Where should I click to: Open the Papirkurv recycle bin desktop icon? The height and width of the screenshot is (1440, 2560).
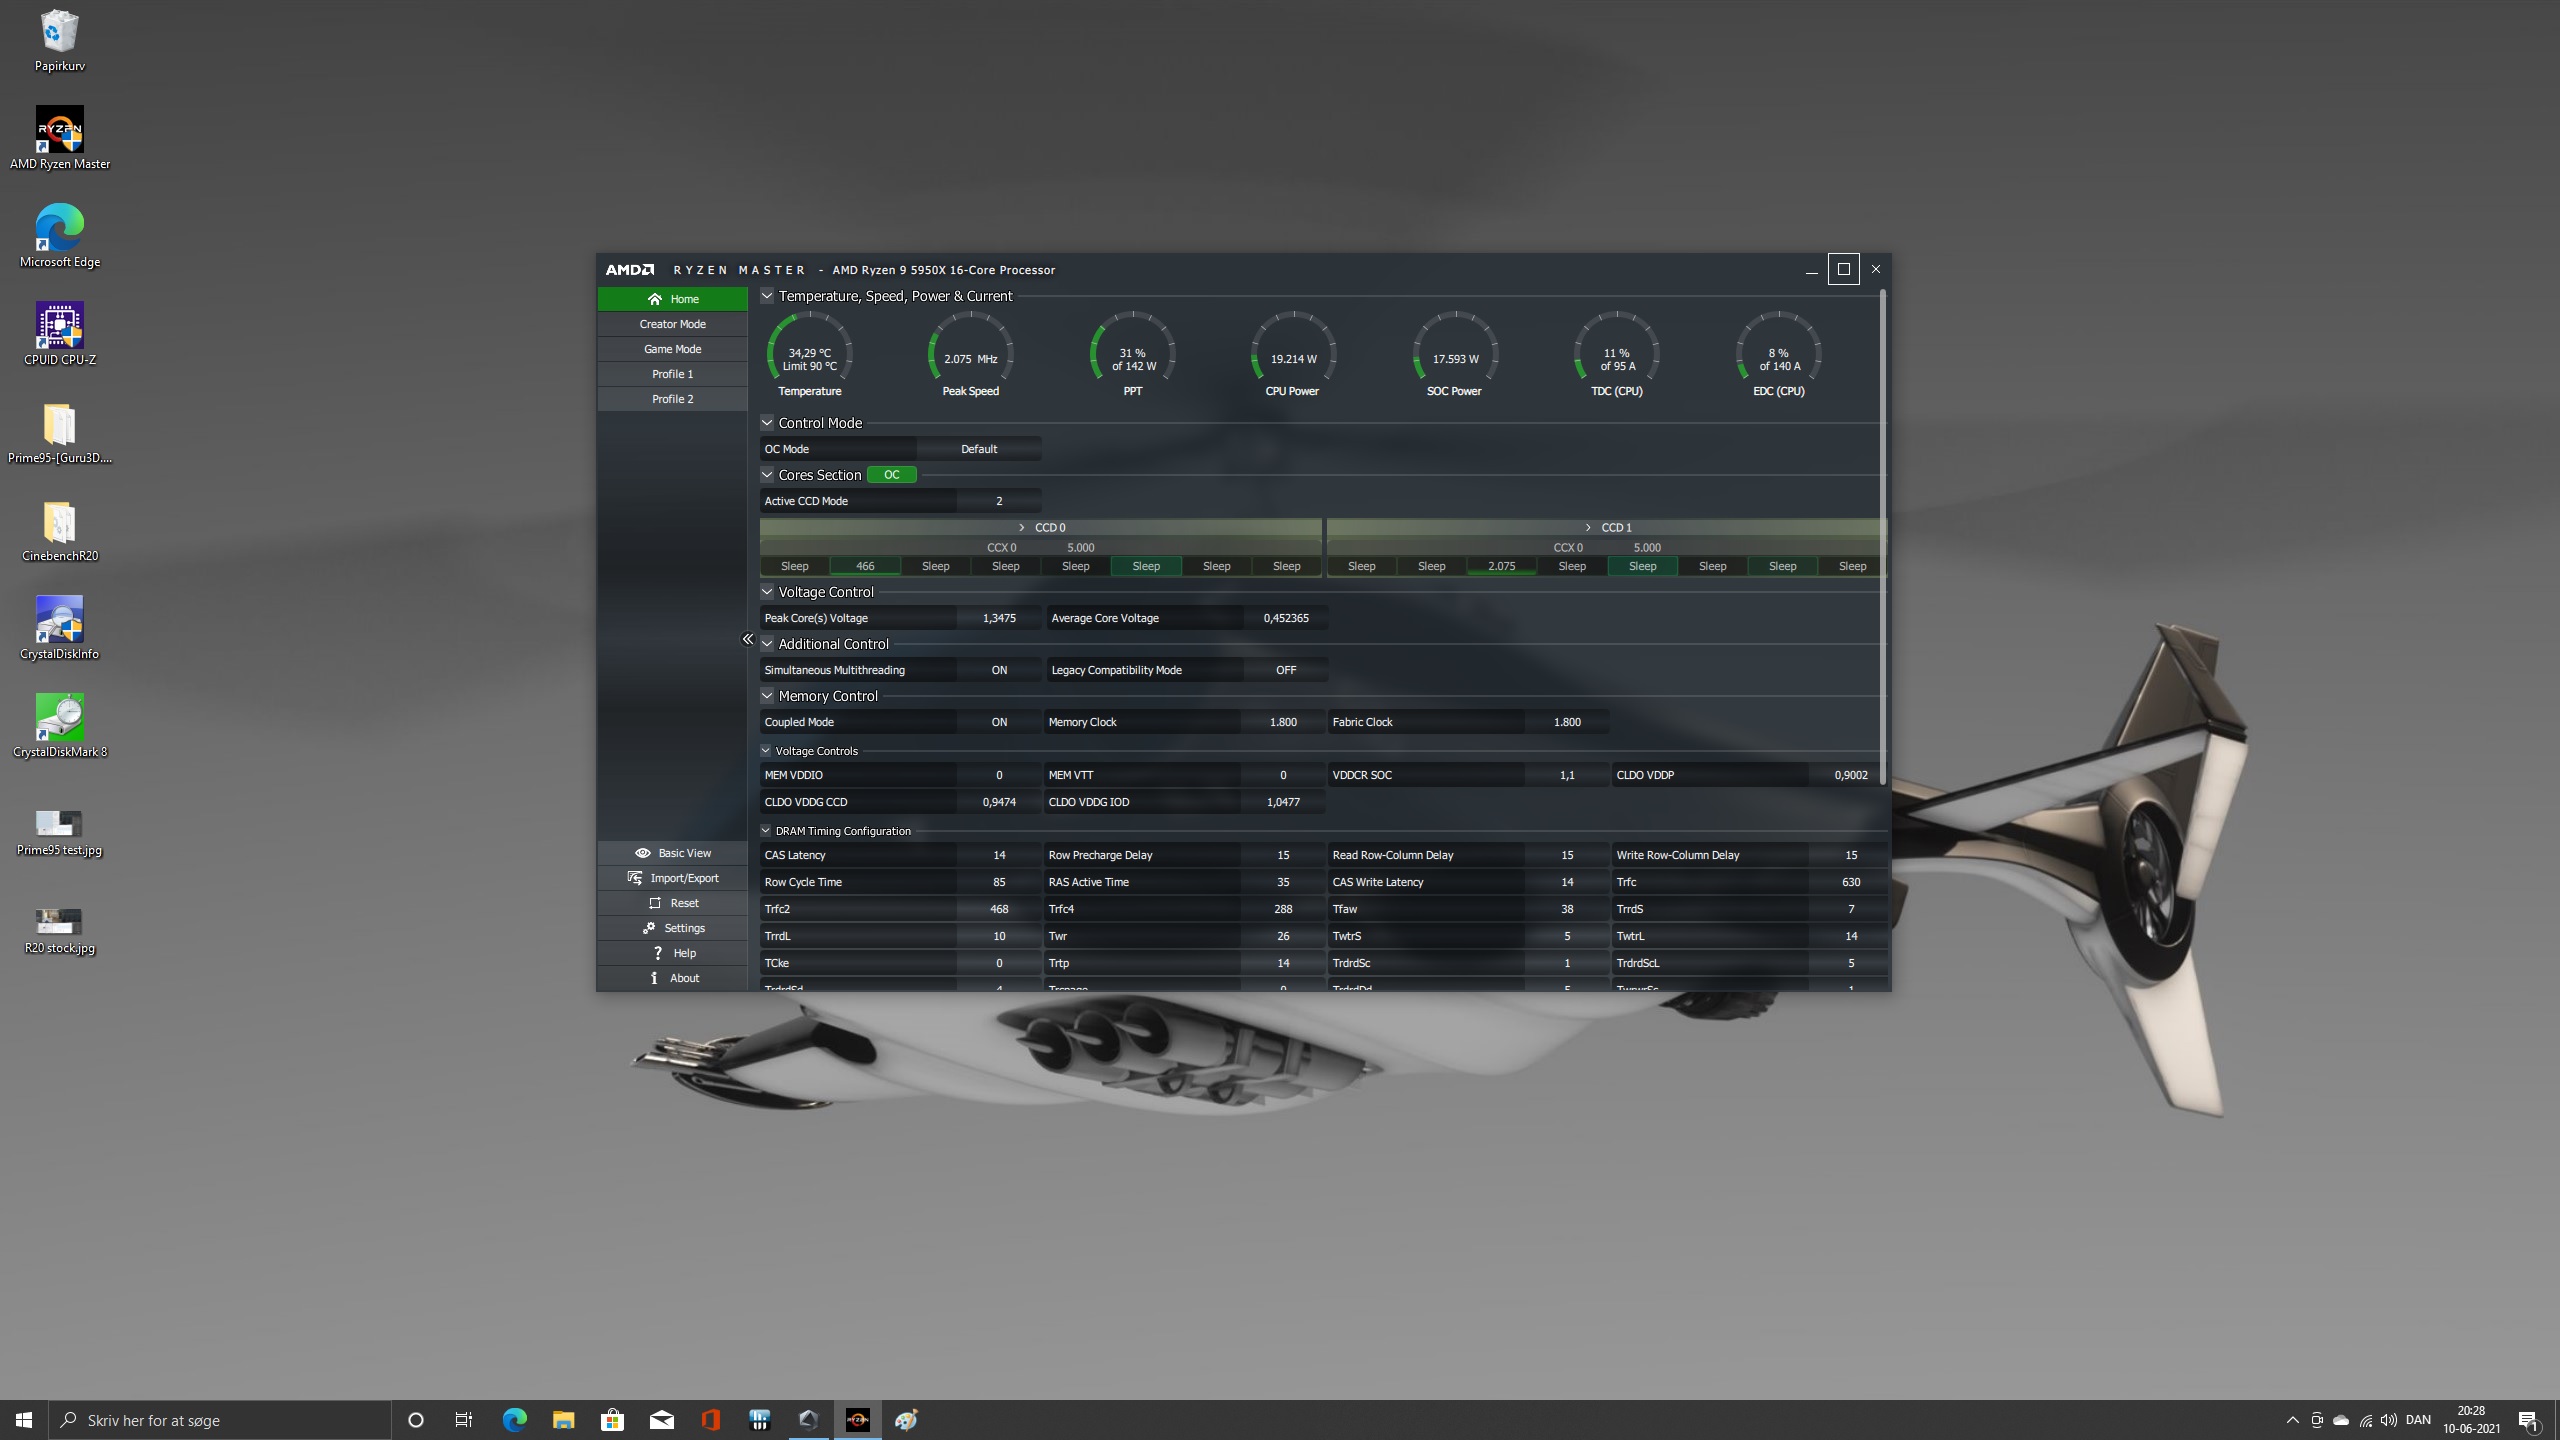(x=59, y=42)
